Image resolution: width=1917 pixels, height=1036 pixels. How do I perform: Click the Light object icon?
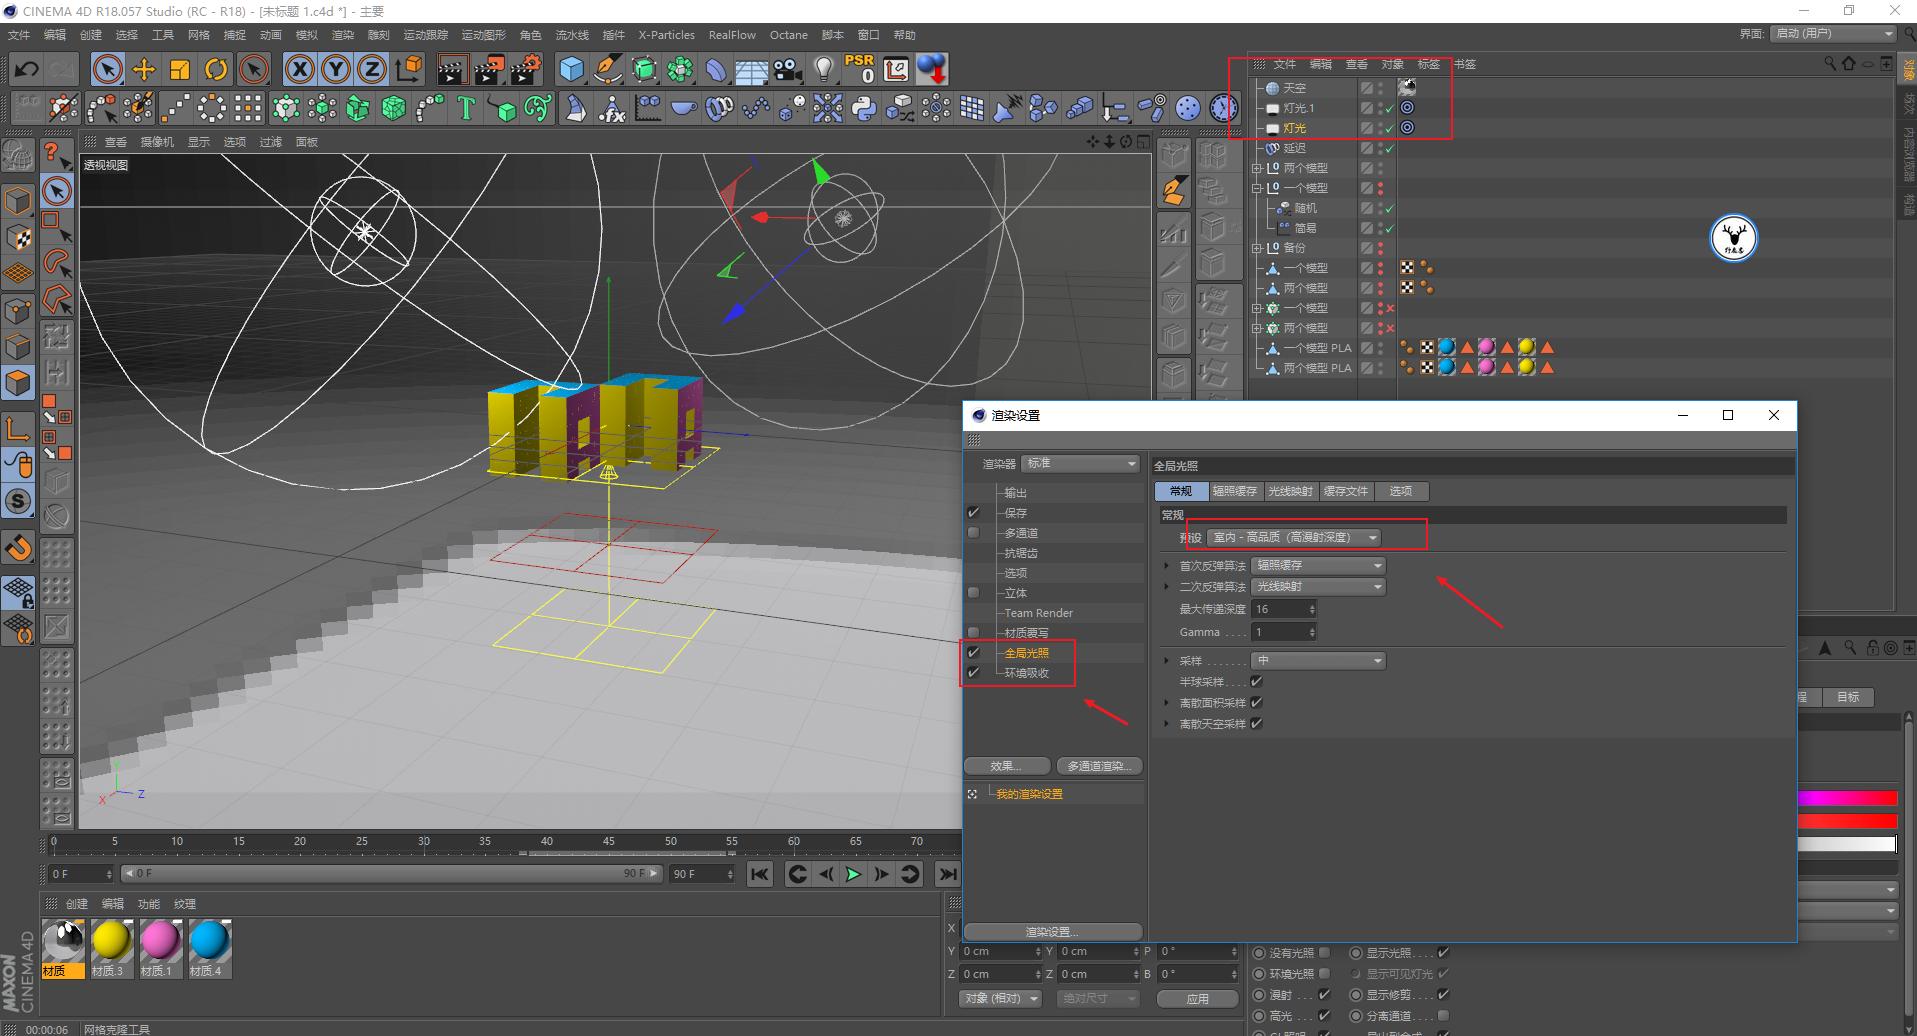click(x=823, y=69)
